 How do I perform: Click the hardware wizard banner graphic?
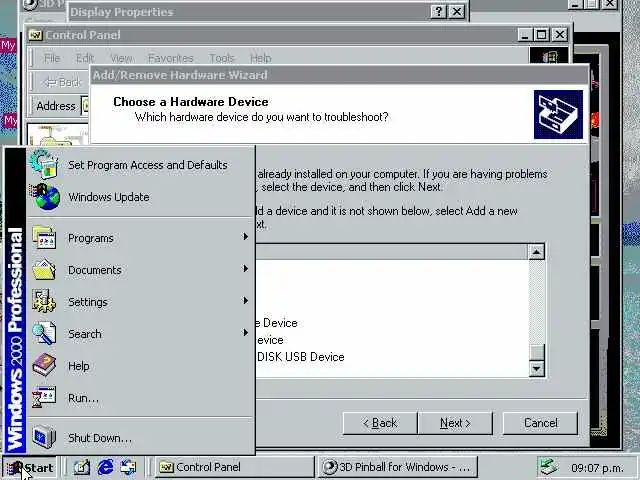tap(558, 114)
